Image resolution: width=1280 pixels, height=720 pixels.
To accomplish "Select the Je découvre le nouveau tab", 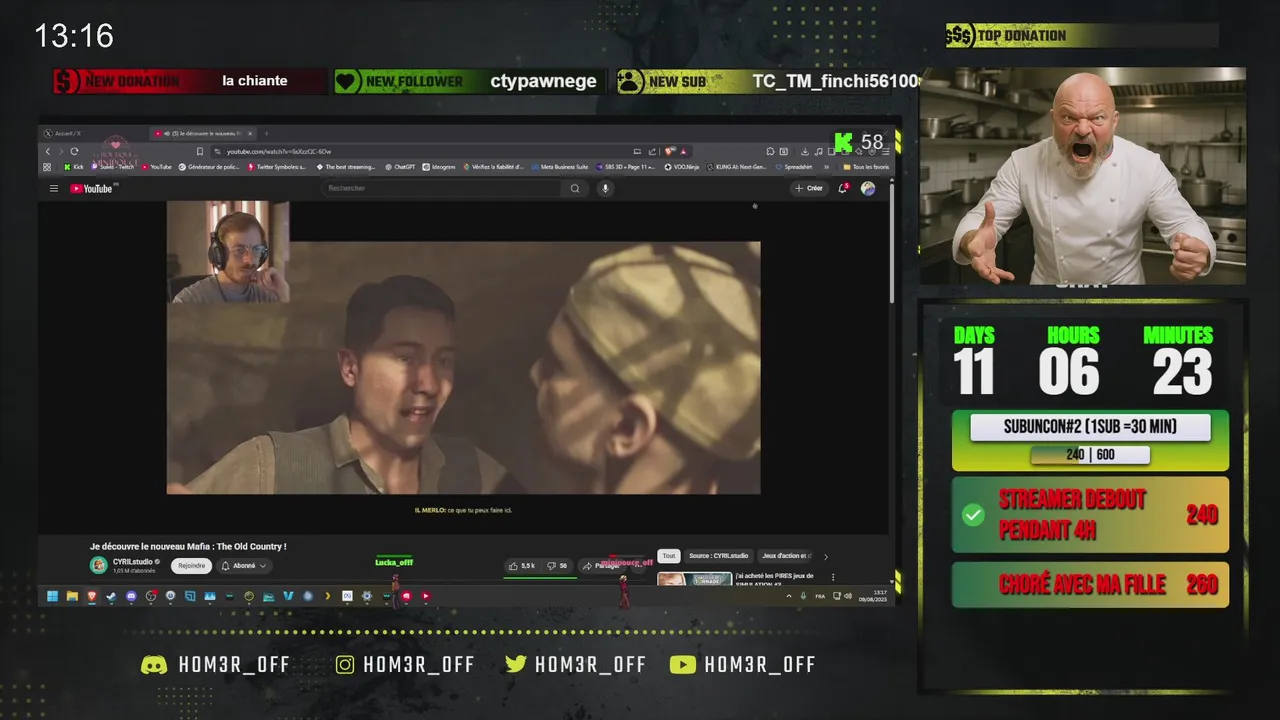I will tap(202, 134).
